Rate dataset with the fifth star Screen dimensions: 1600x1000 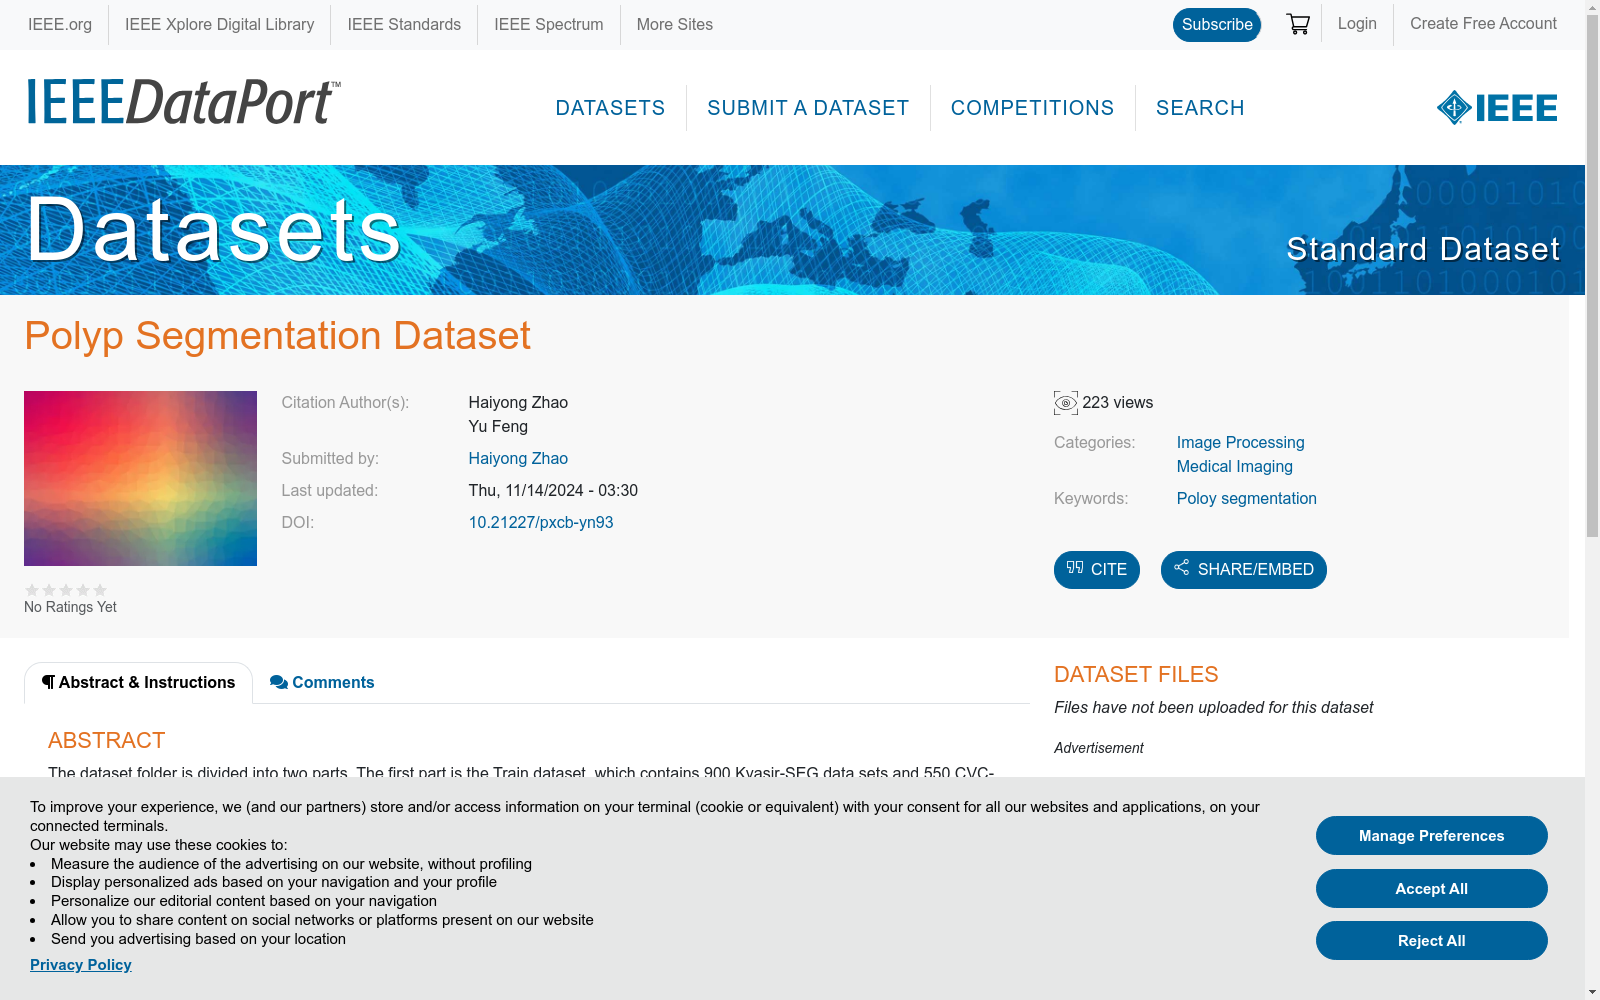100,590
